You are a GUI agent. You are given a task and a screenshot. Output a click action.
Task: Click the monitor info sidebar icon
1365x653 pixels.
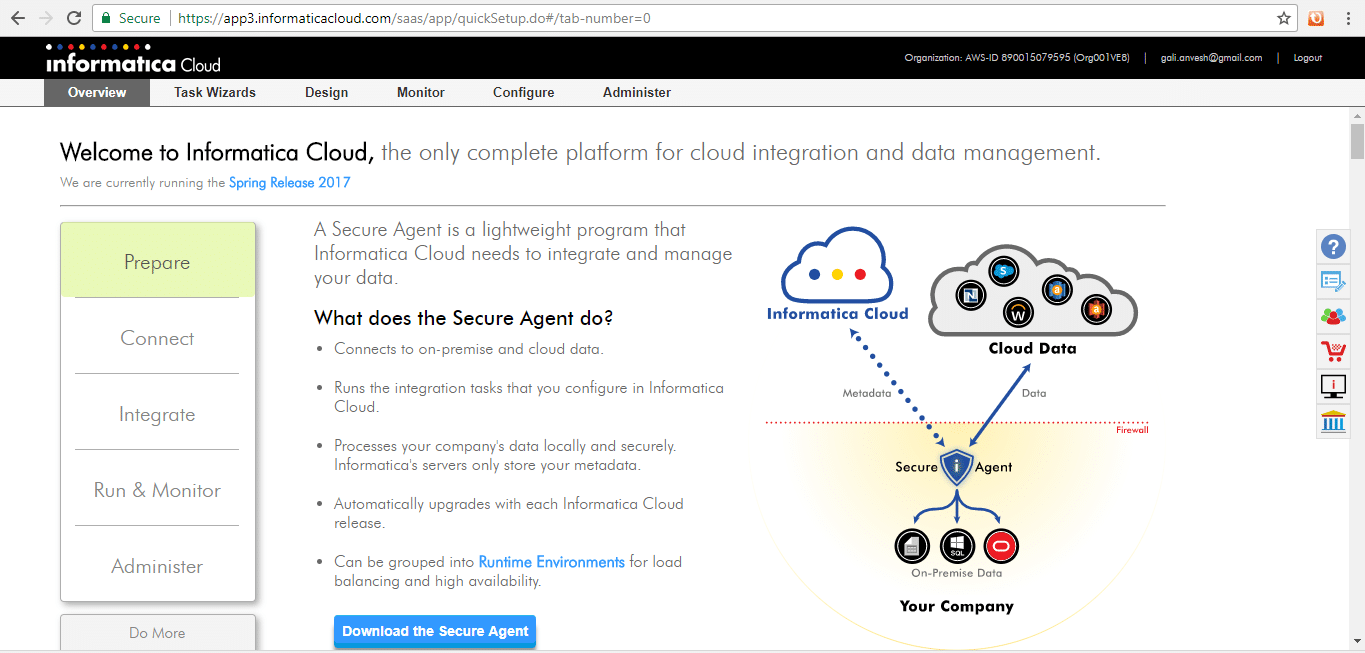click(x=1333, y=386)
